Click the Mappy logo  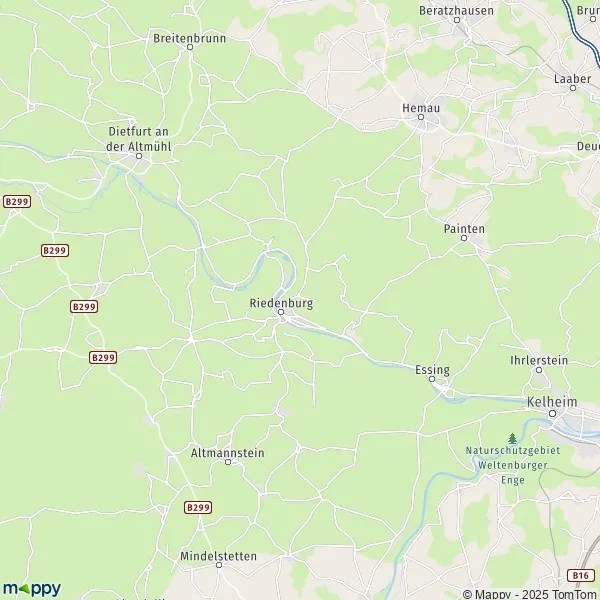click(x=32, y=589)
